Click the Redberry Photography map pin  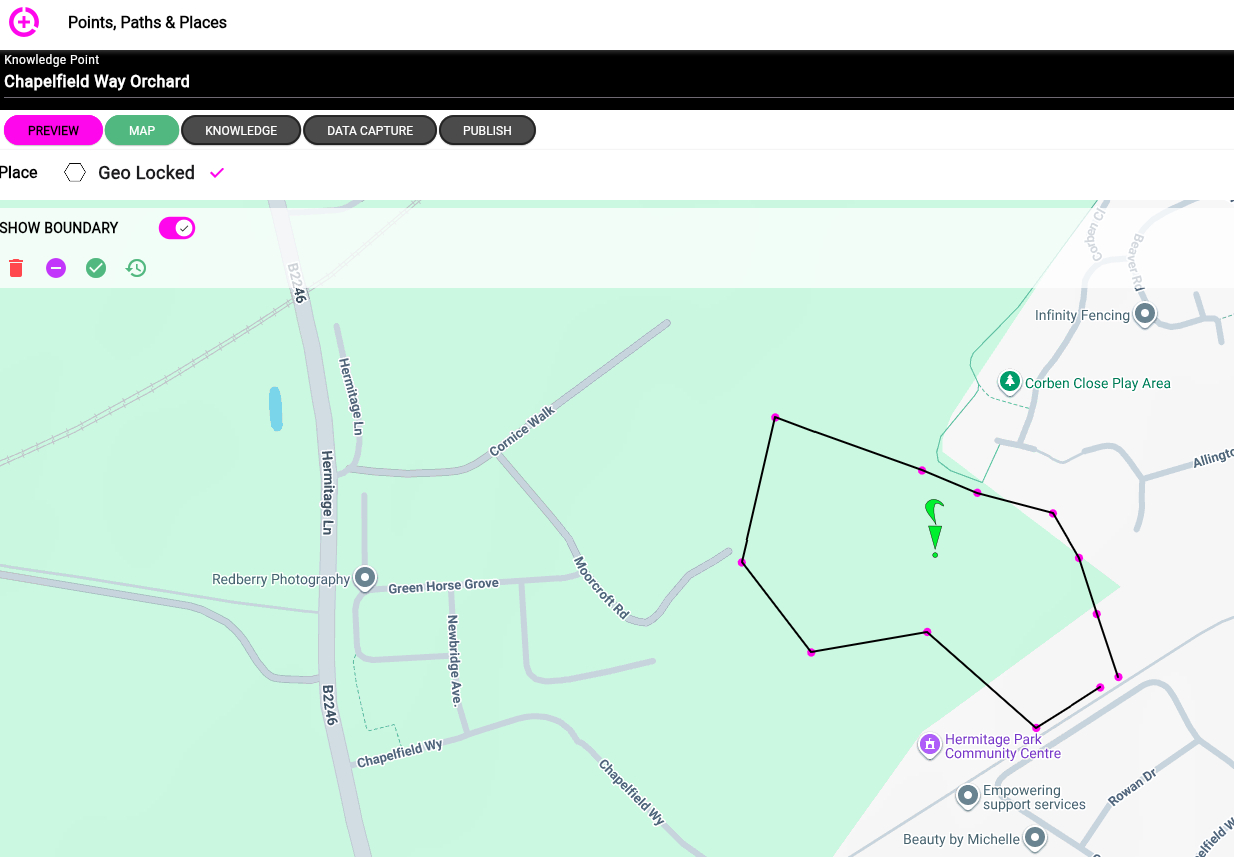pyautogui.click(x=366, y=578)
